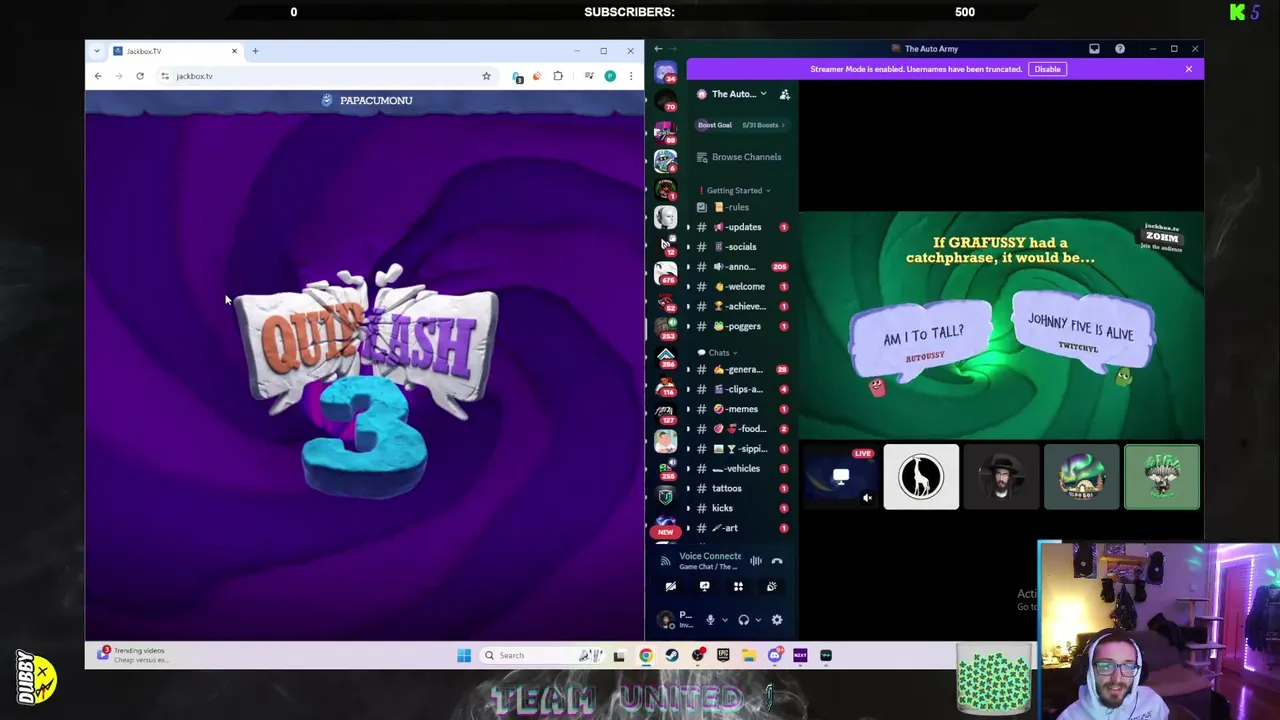The width and height of the screenshot is (1280, 720).
Task: Open the vehicles channel
Action: (x=740, y=468)
